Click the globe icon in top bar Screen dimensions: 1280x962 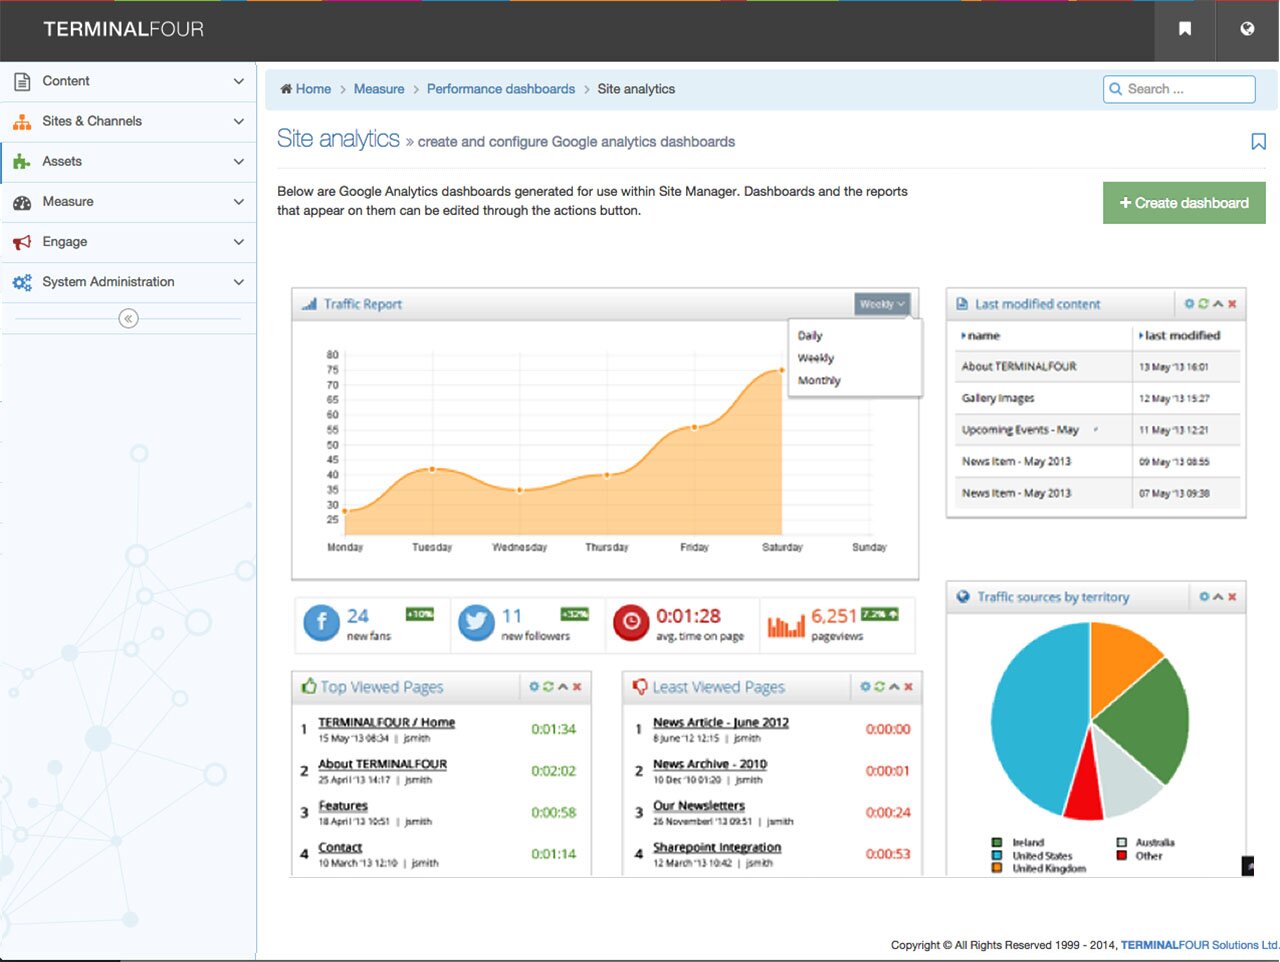[1247, 29]
